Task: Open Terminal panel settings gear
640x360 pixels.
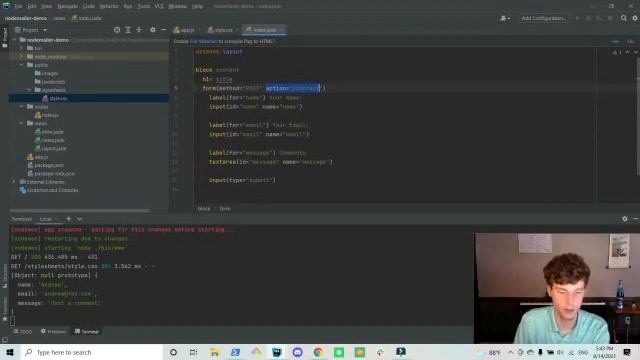Action: [625, 219]
